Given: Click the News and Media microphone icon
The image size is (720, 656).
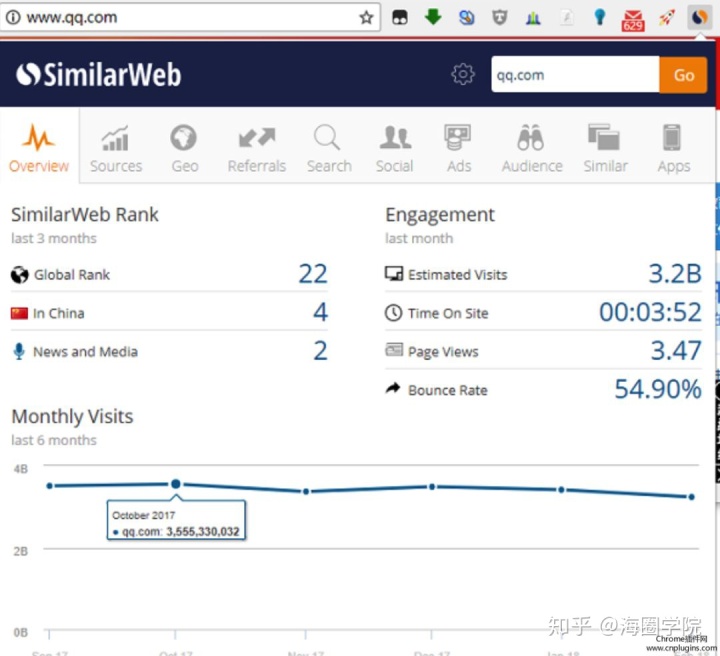Looking at the screenshot, I should 19,352.
